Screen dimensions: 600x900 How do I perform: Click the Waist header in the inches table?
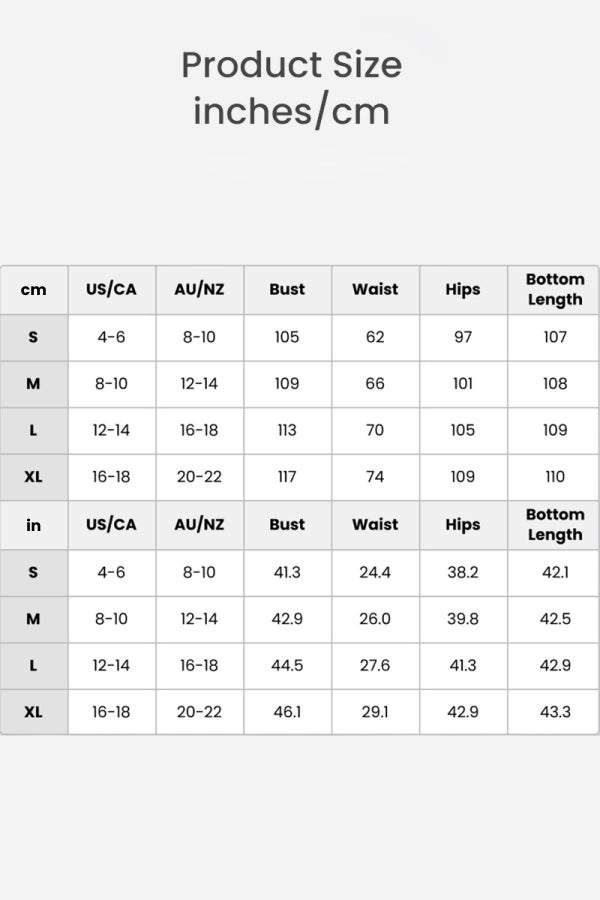pos(375,525)
